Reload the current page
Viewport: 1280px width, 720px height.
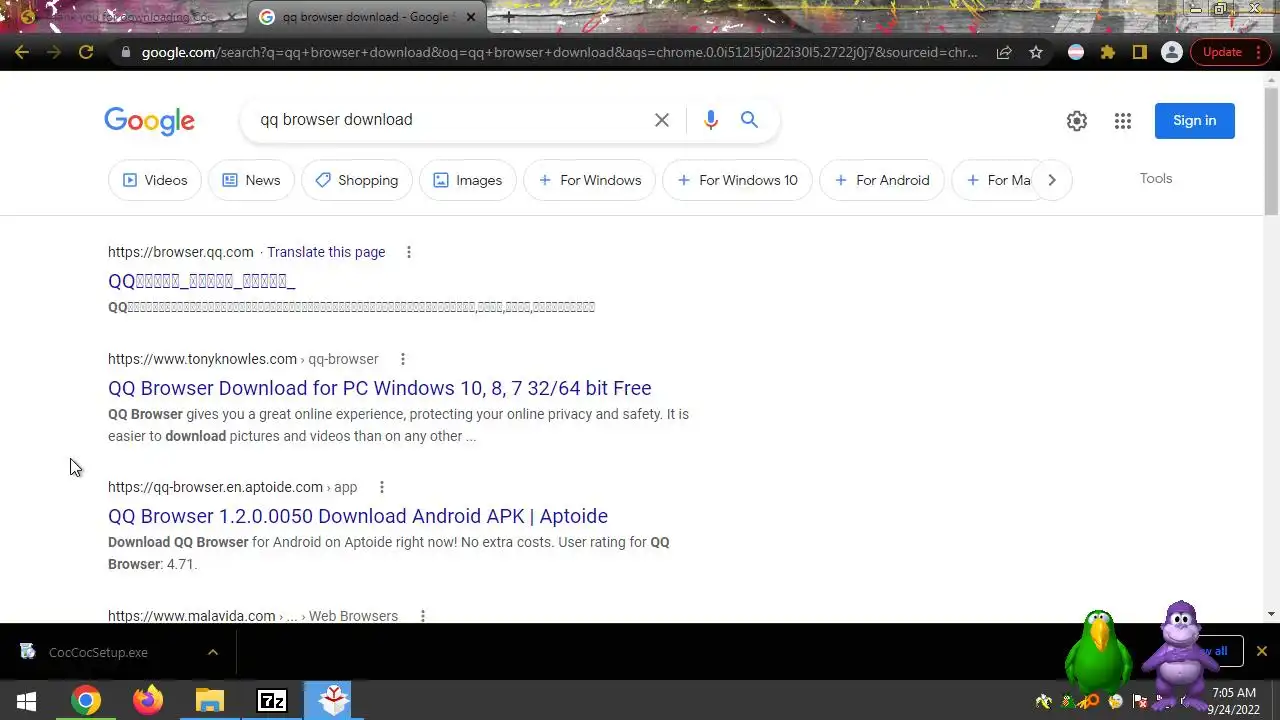(86, 52)
